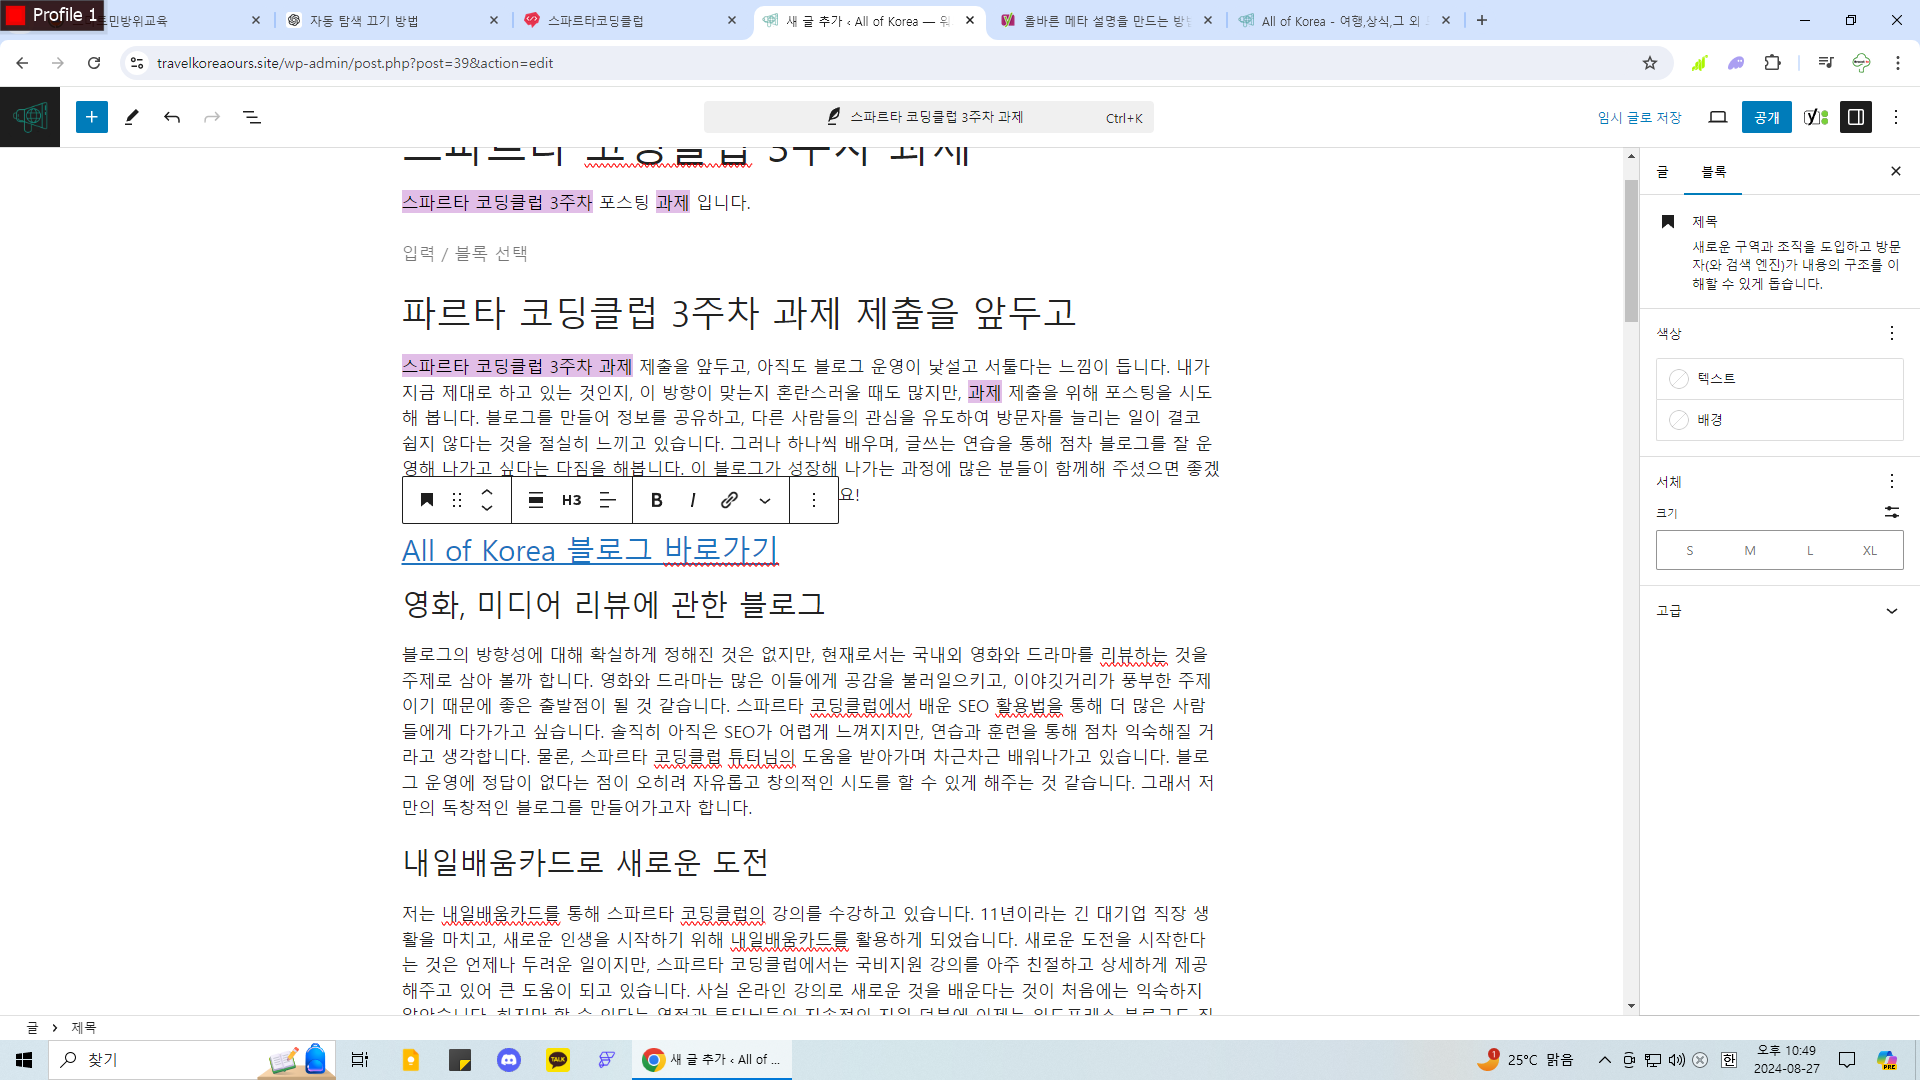
Task: Open the 서체 typography options menu
Action: coord(1891,481)
